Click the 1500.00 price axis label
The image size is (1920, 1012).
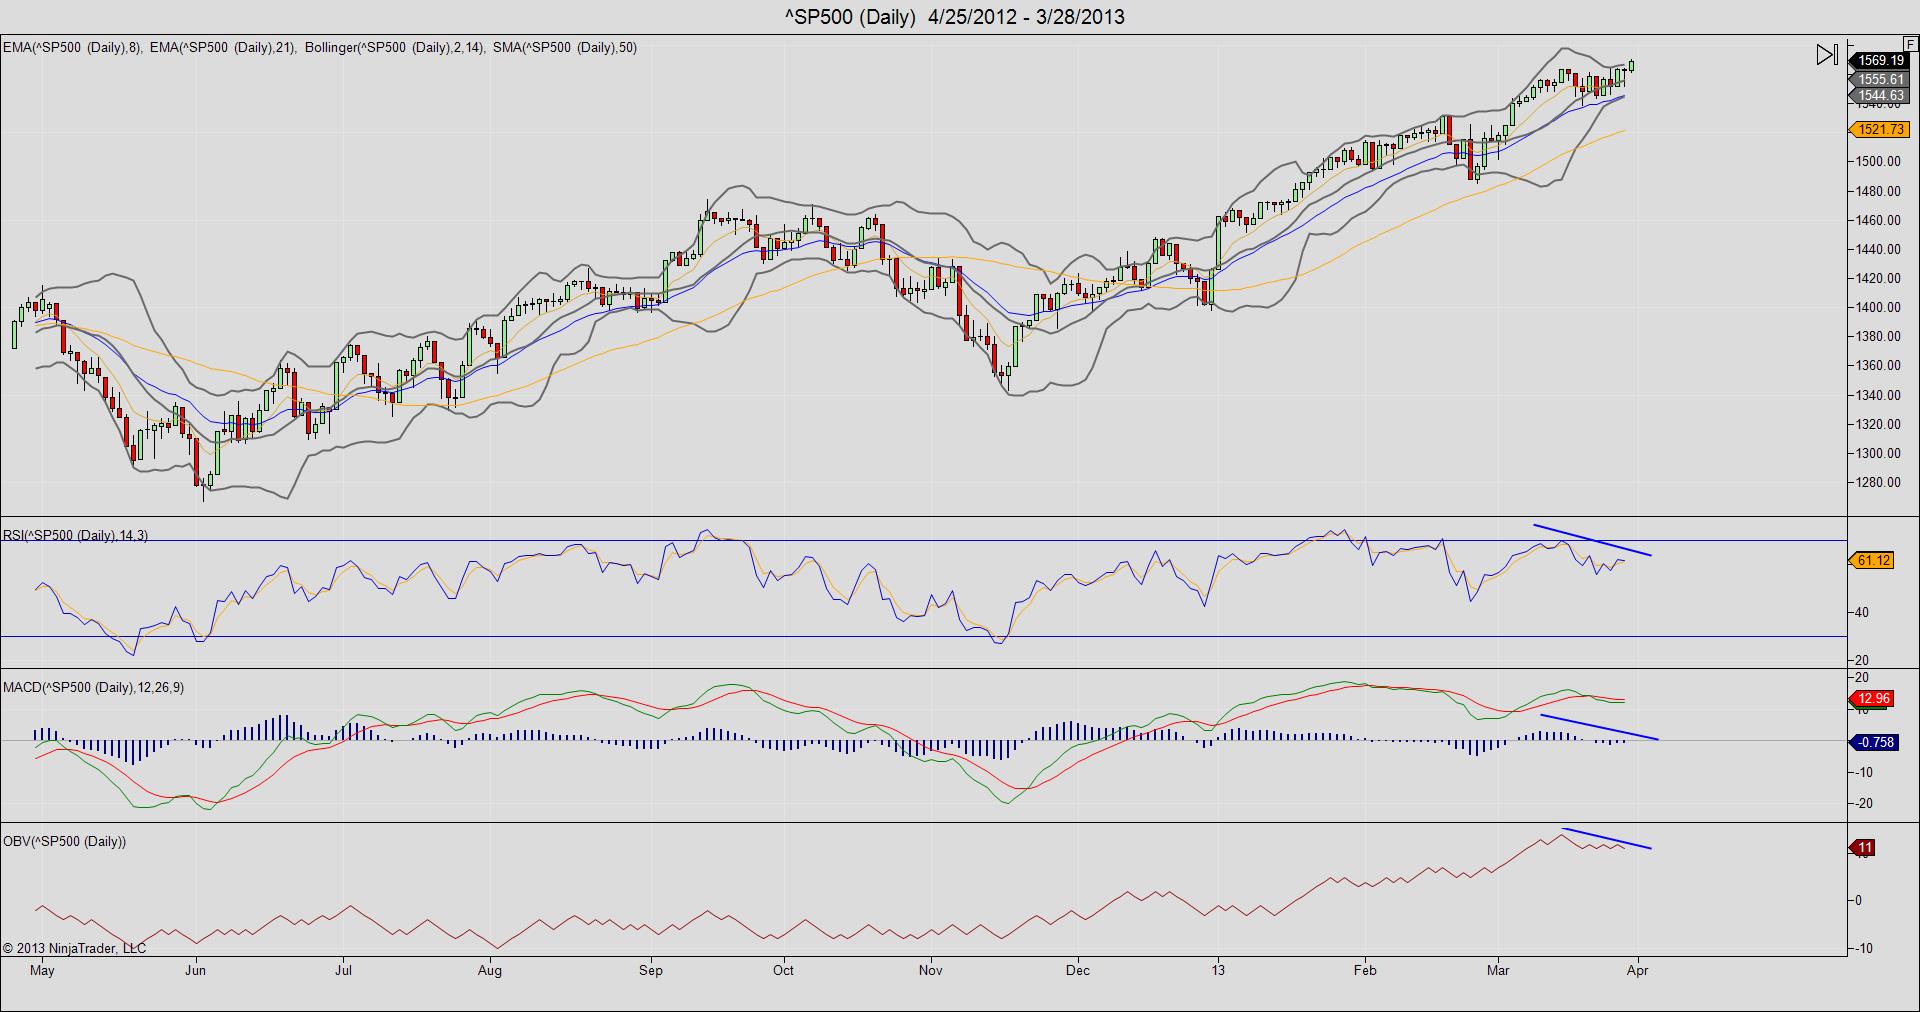tap(1879, 161)
